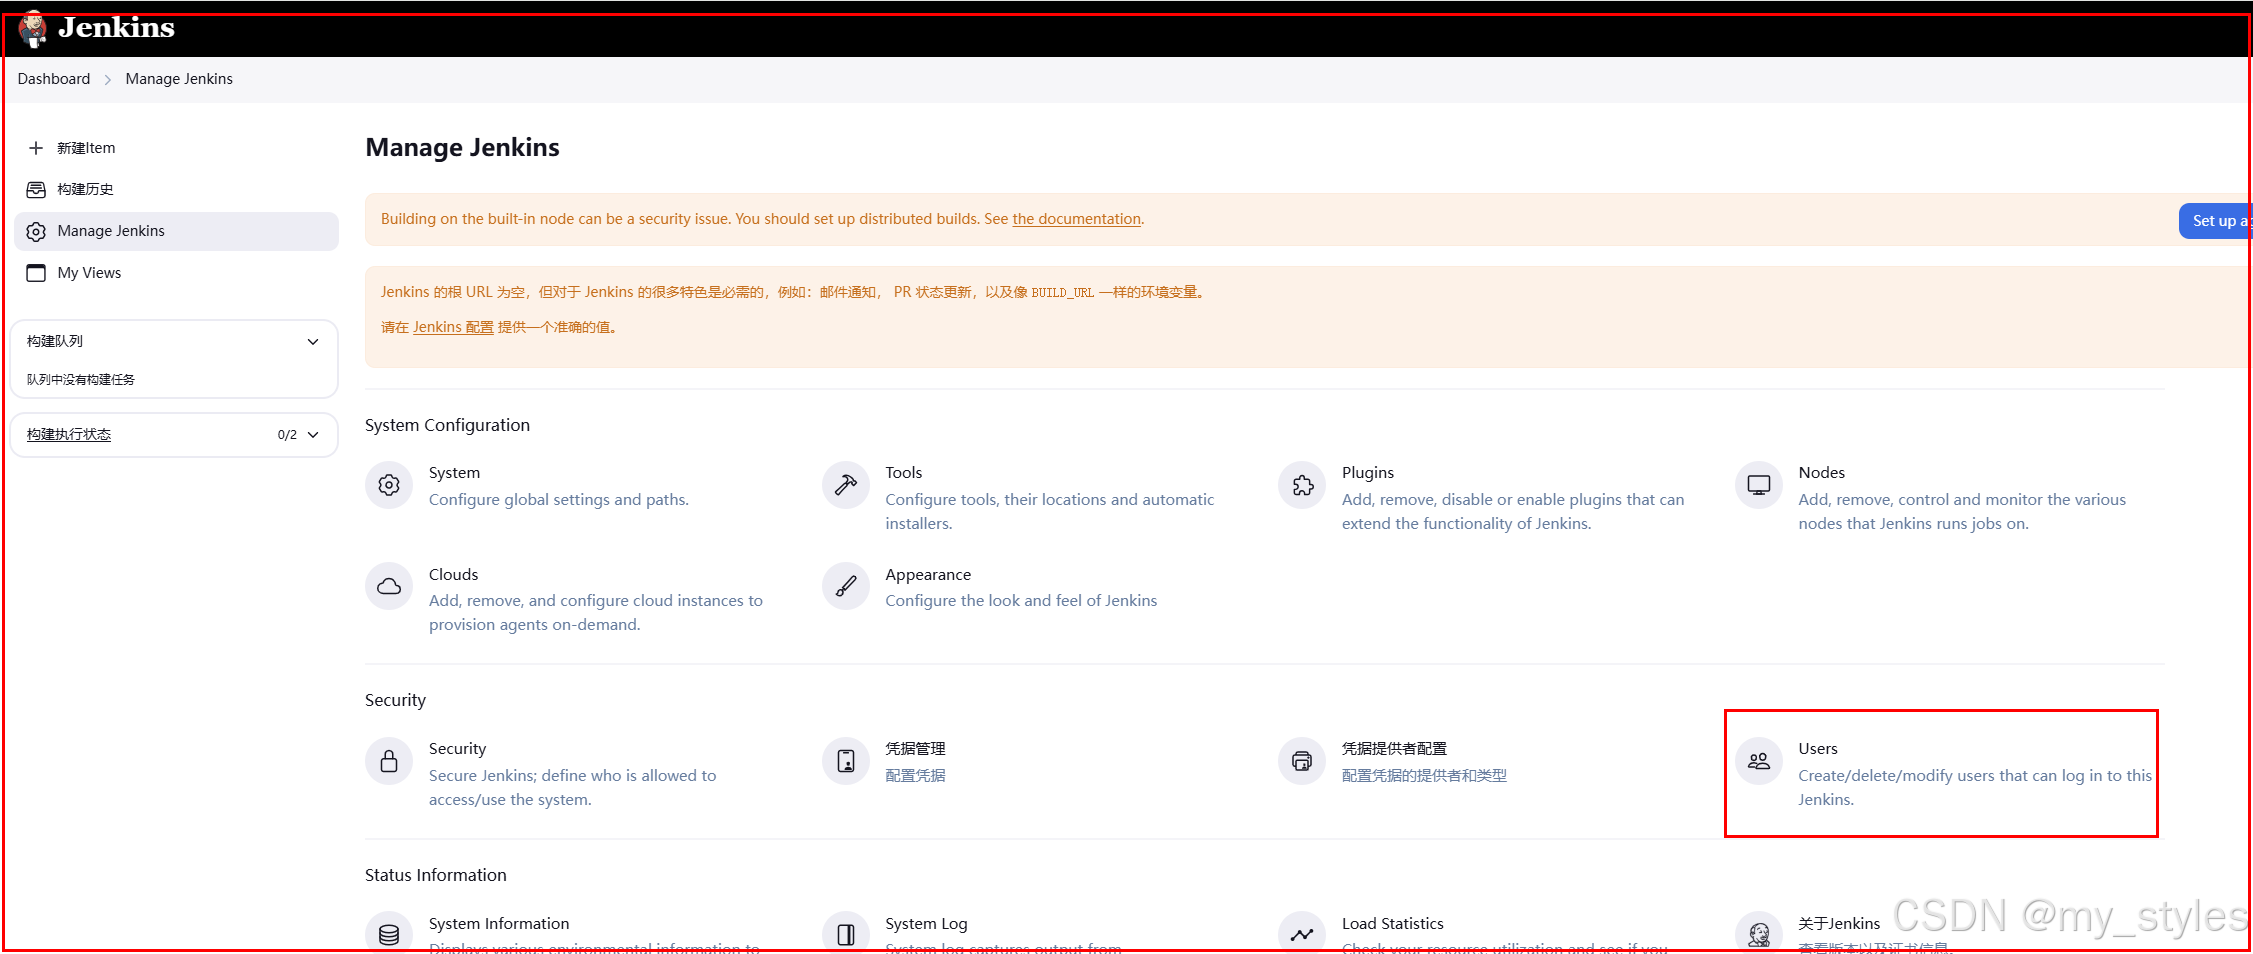Open the Security item title
The height and width of the screenshot is (954, 2253).
click(457, 749)
